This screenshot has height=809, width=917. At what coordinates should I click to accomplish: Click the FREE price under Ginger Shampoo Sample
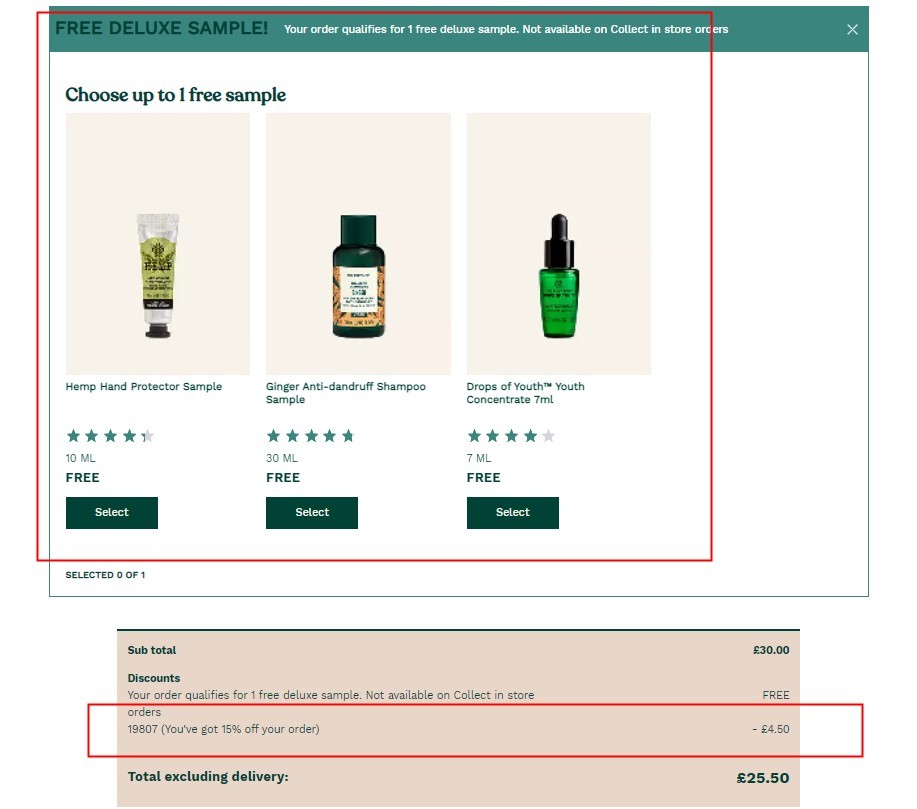[x=283, y=478]
